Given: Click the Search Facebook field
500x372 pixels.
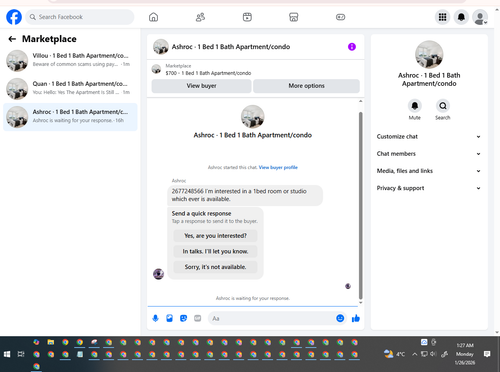Looking at the screenshot, I should coord(80,17).
